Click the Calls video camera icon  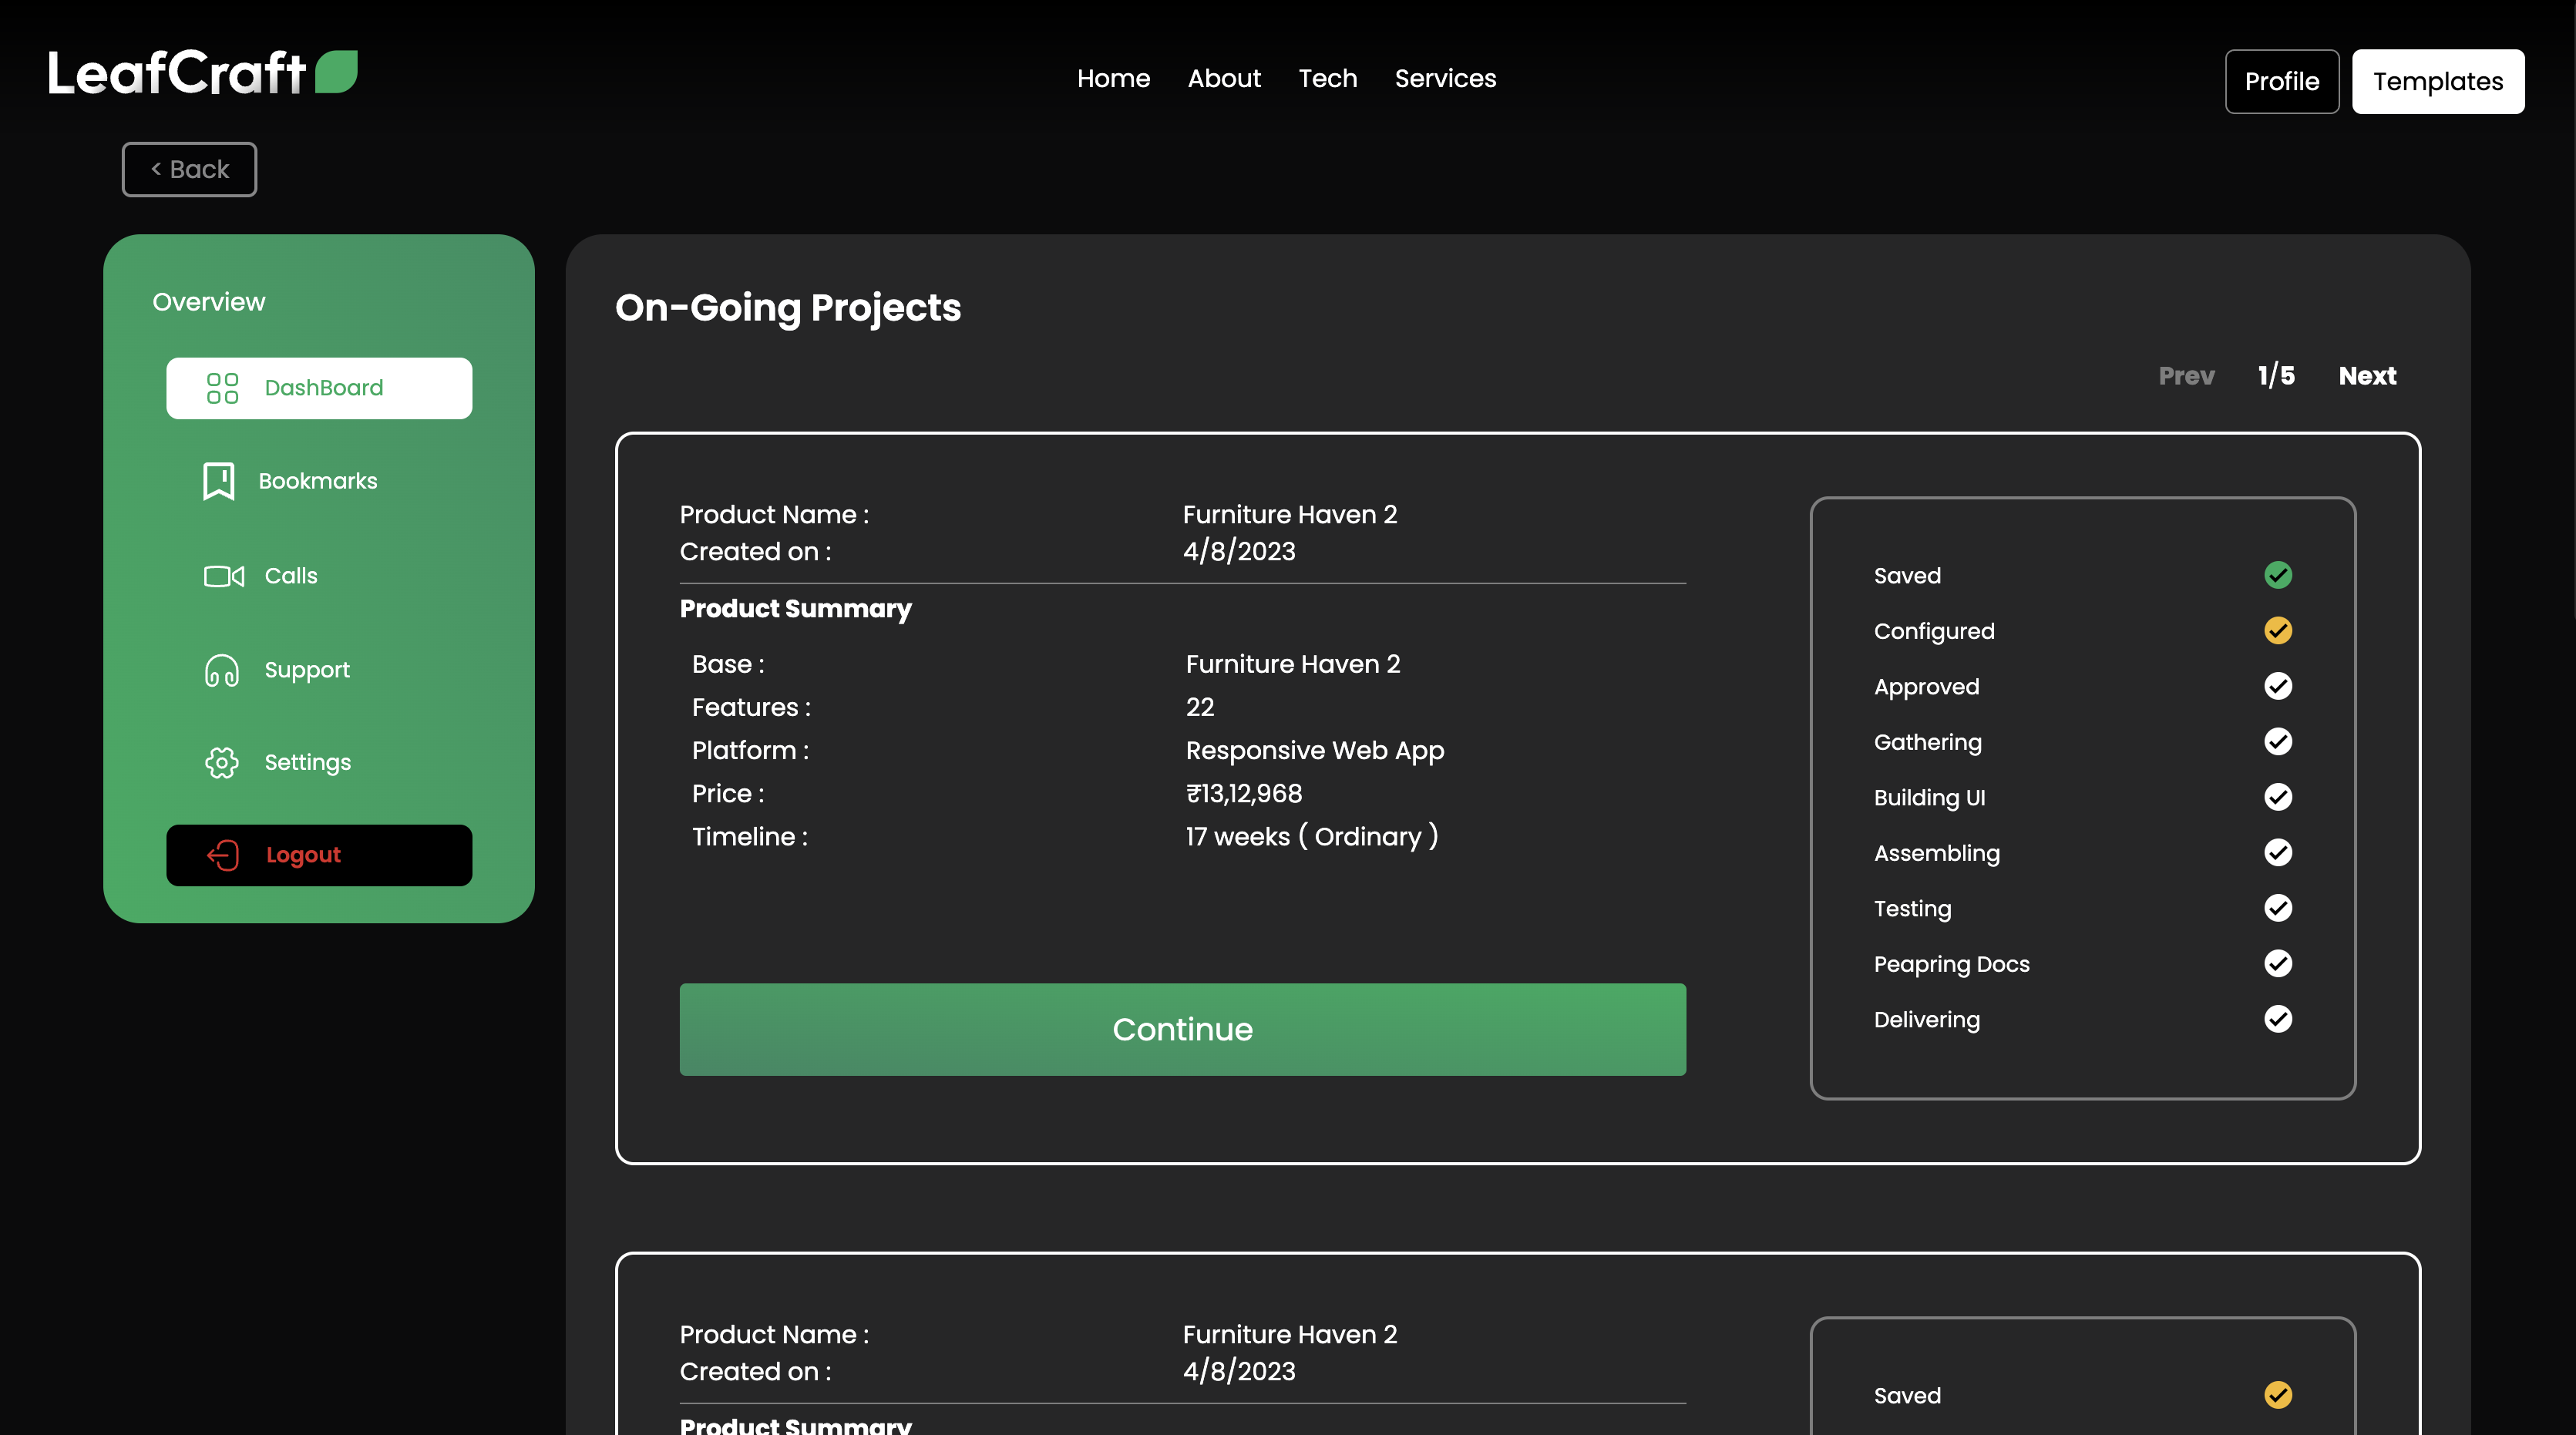[x=224, y=576]
